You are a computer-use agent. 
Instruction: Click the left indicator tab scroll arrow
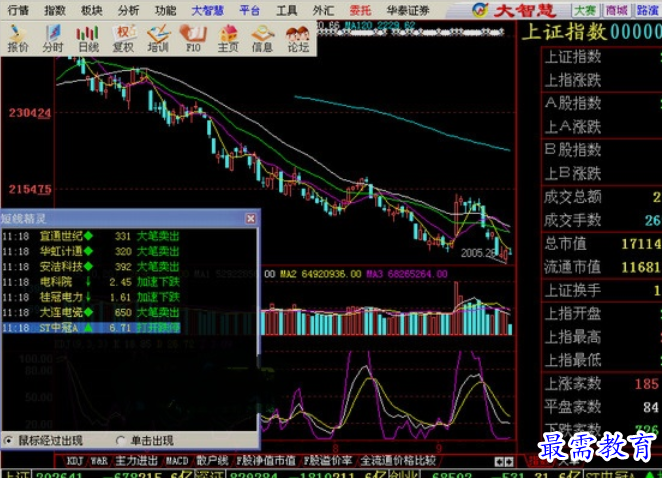coord(499,462)
